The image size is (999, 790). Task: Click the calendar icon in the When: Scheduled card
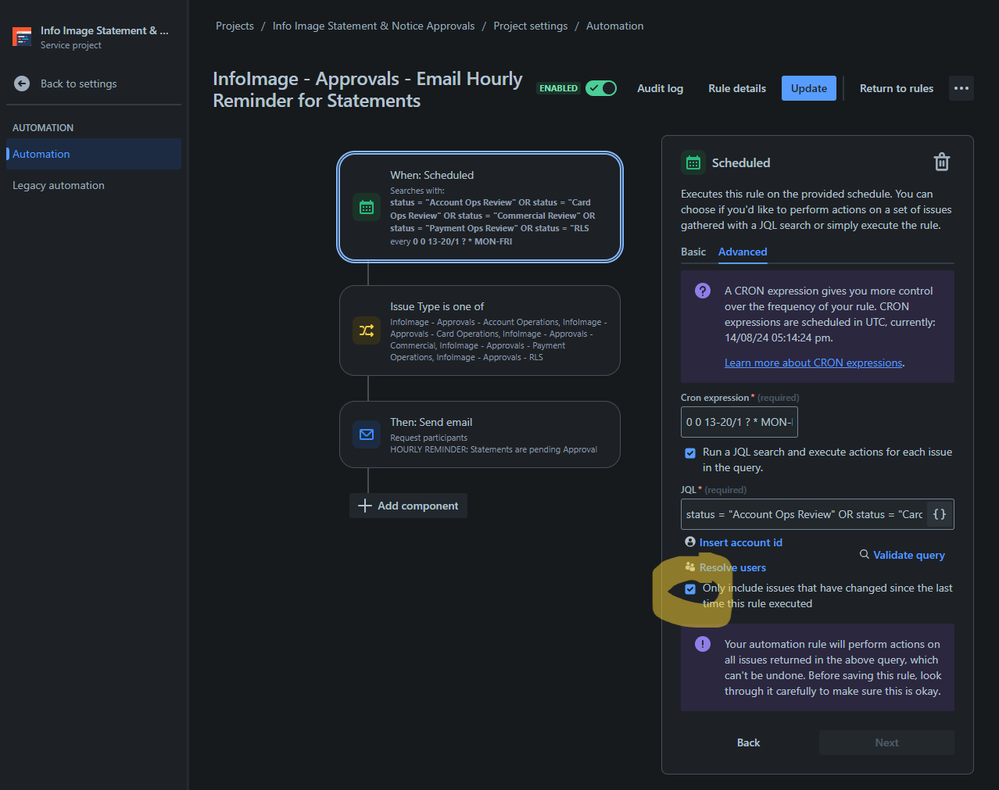click(x=366, y=207)
